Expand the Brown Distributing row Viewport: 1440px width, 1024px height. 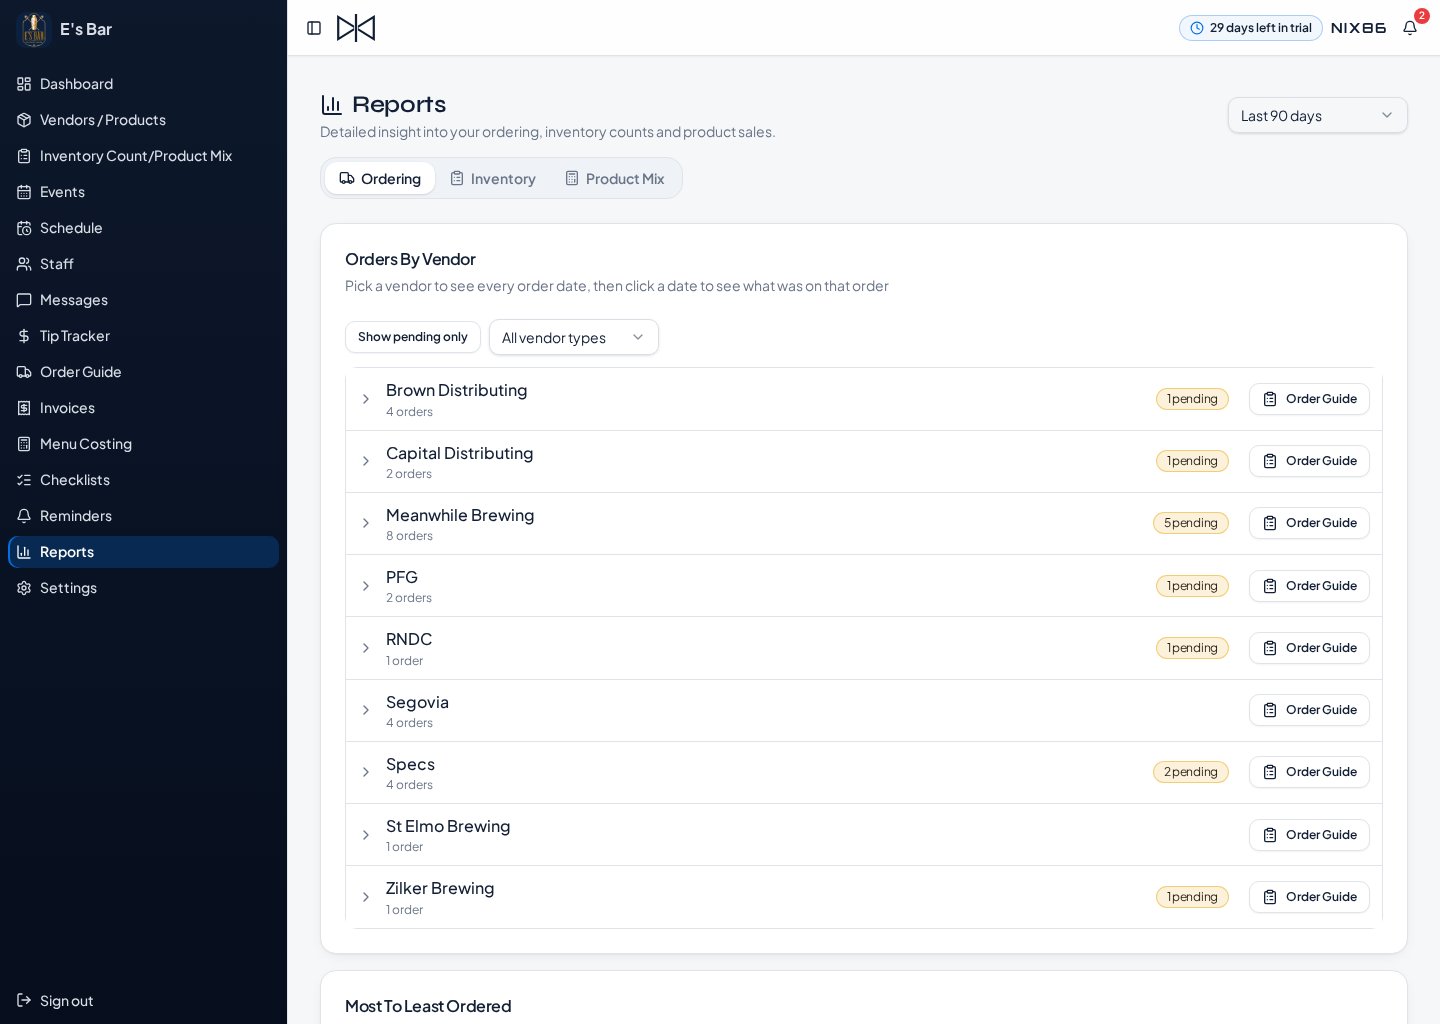coord(366,399)
